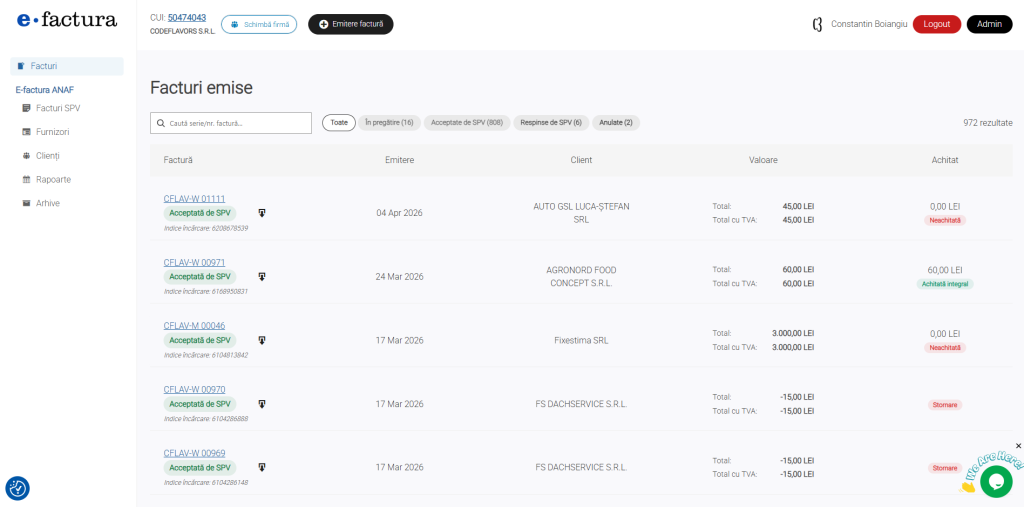
Task: Open the cookie preferences icon
Action: 17,488
